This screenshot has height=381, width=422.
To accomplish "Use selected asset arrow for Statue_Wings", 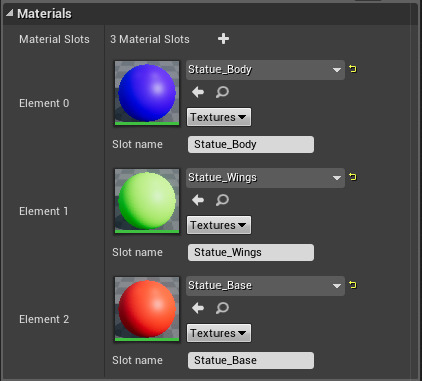I will point(198,200).
